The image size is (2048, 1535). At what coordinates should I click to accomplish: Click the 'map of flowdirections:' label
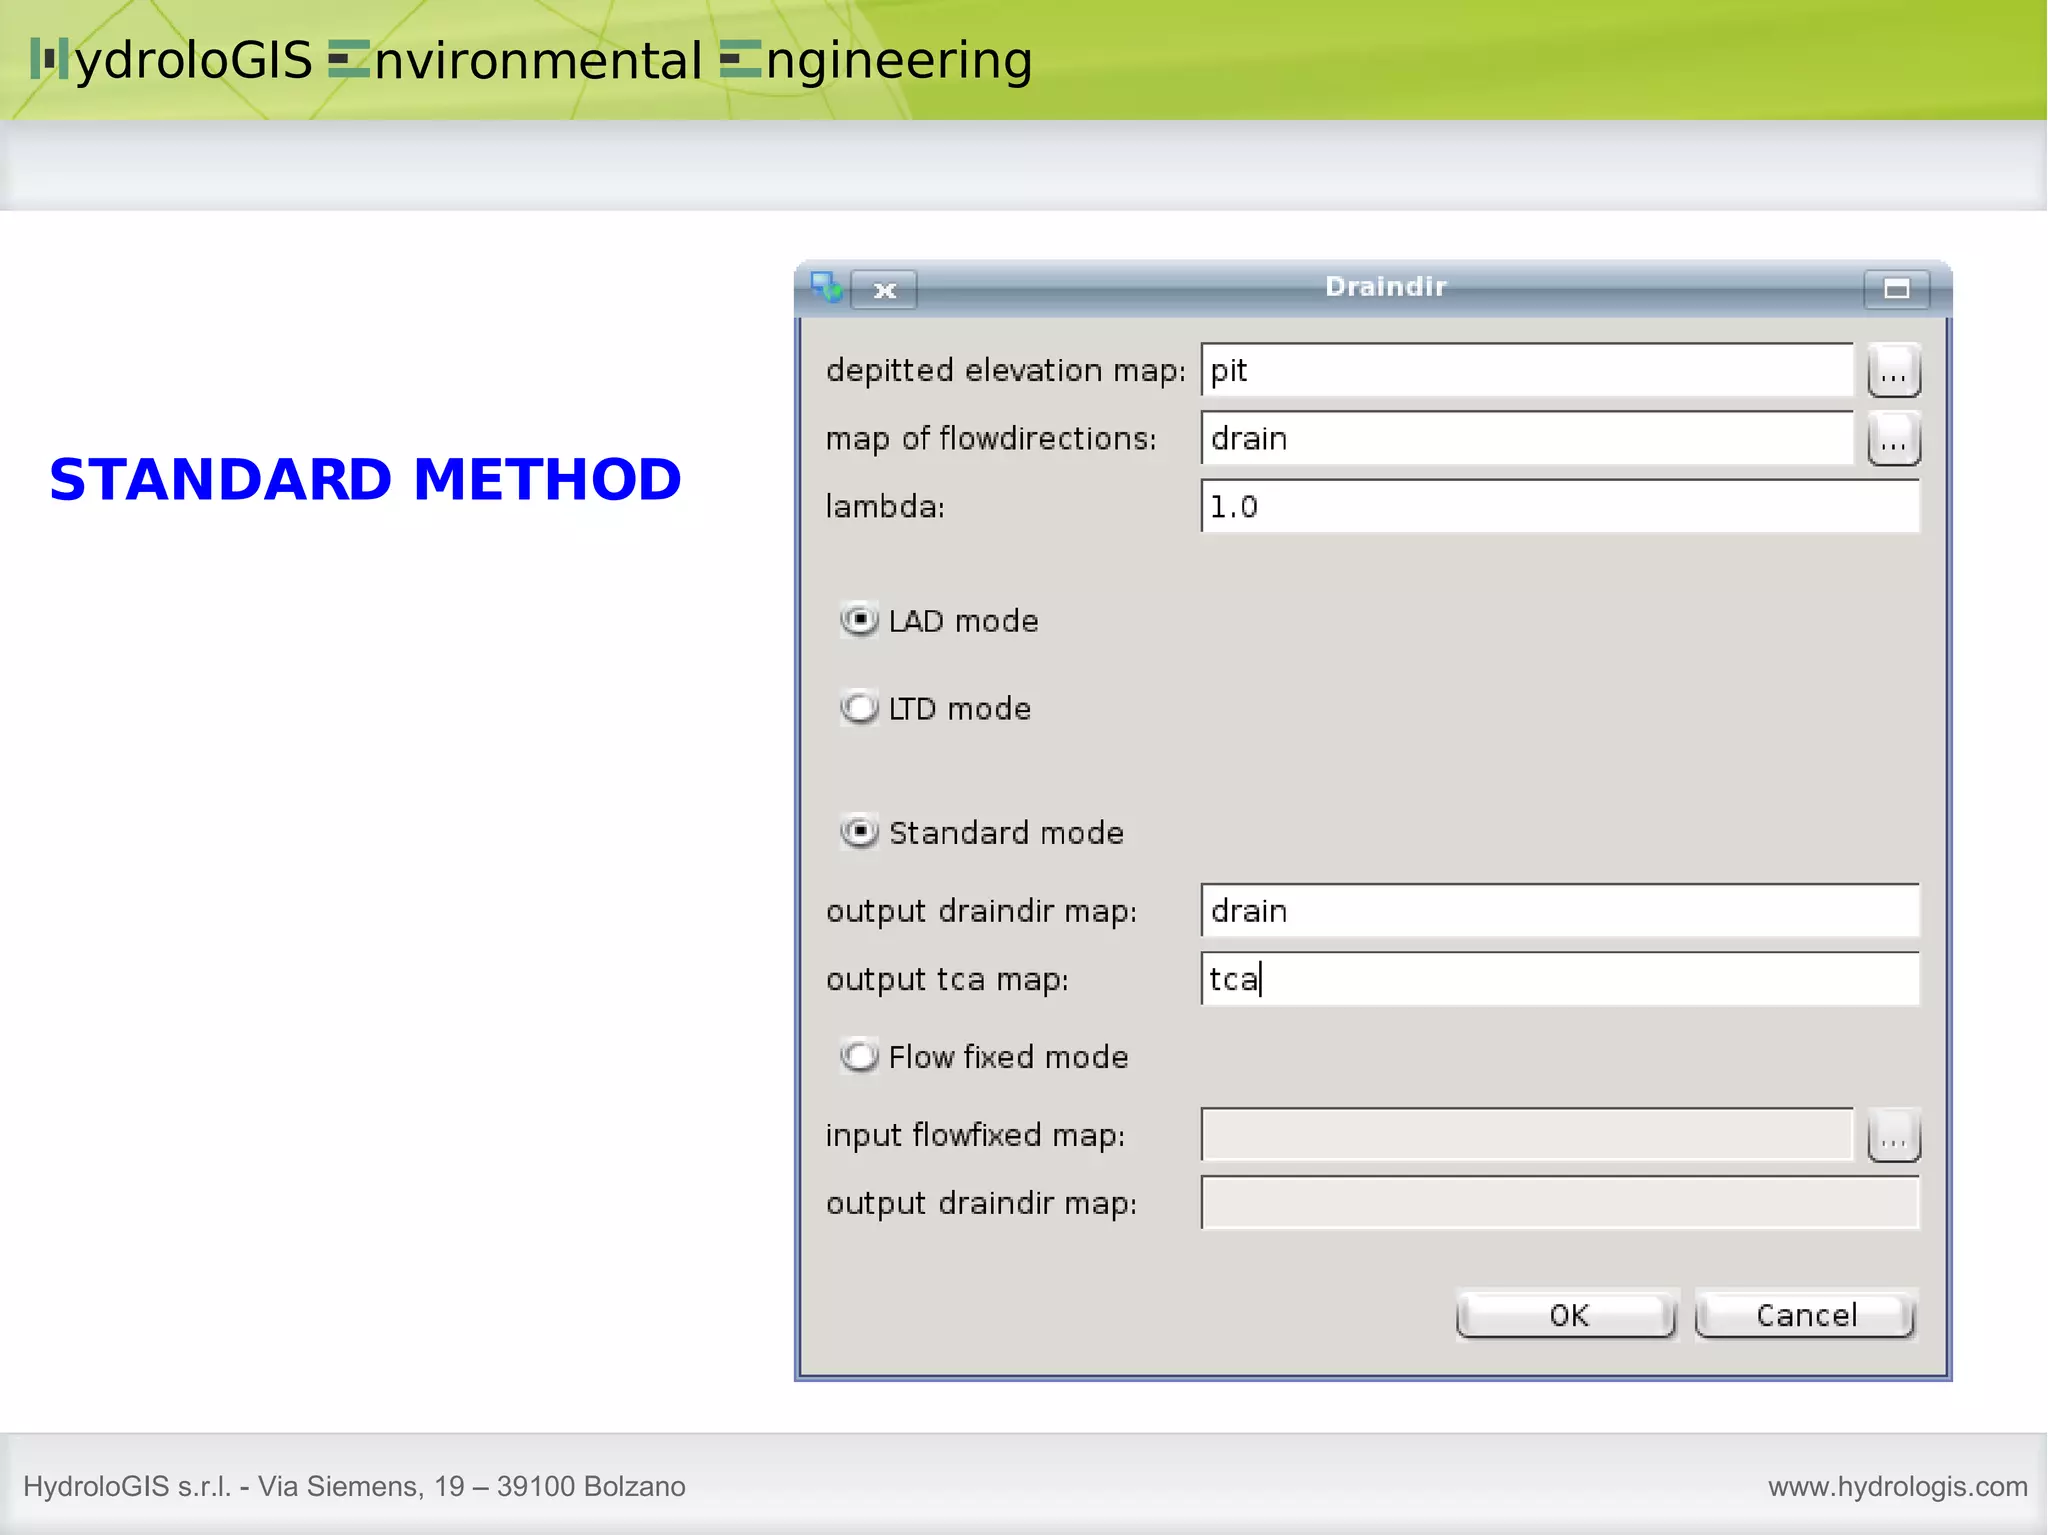991,439
